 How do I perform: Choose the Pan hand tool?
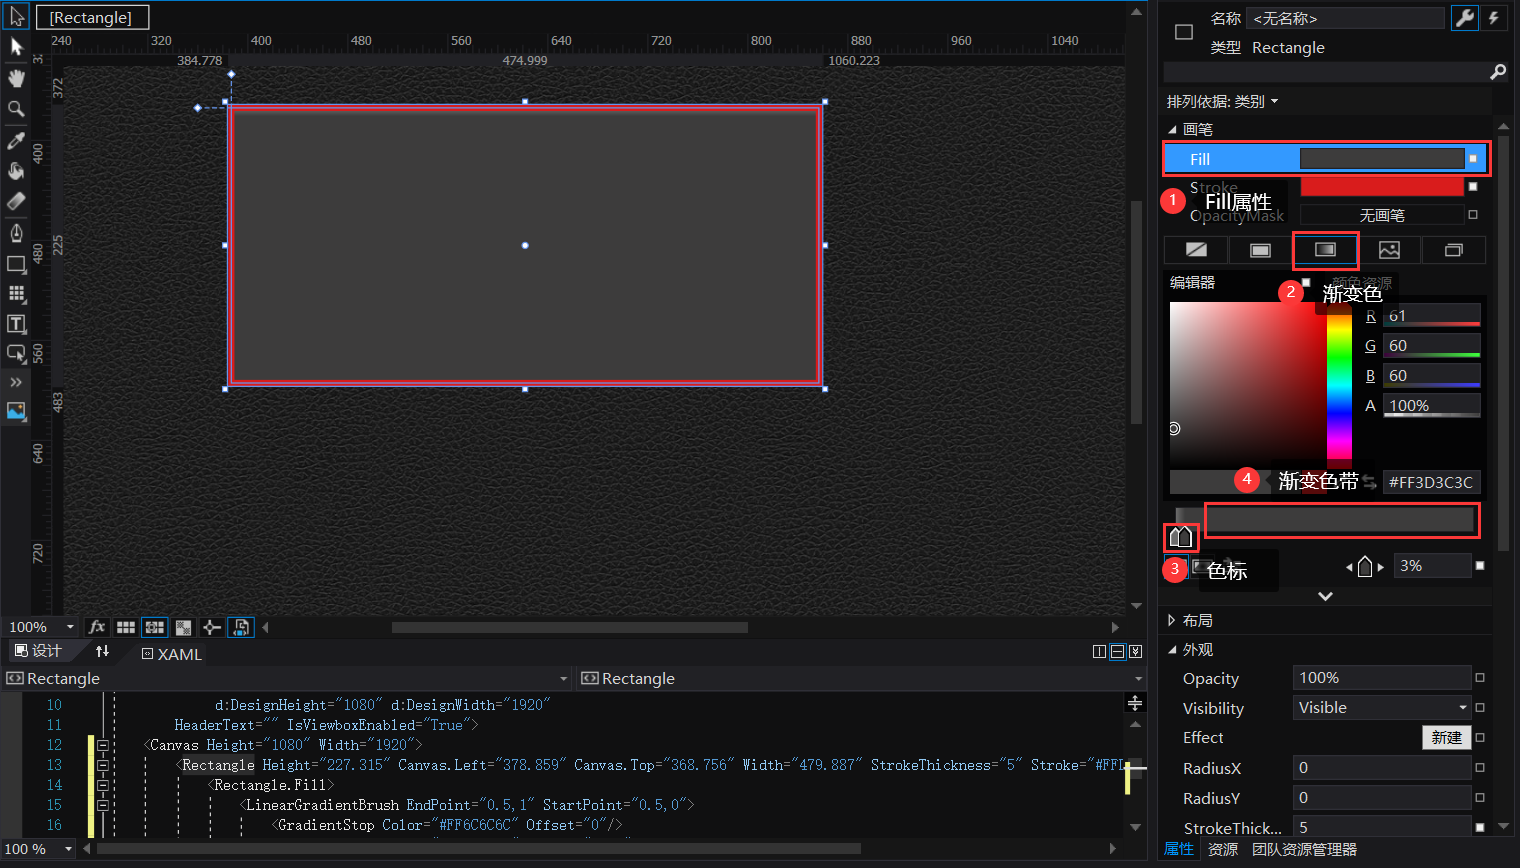pyautogui.click(x=16, y=78)
